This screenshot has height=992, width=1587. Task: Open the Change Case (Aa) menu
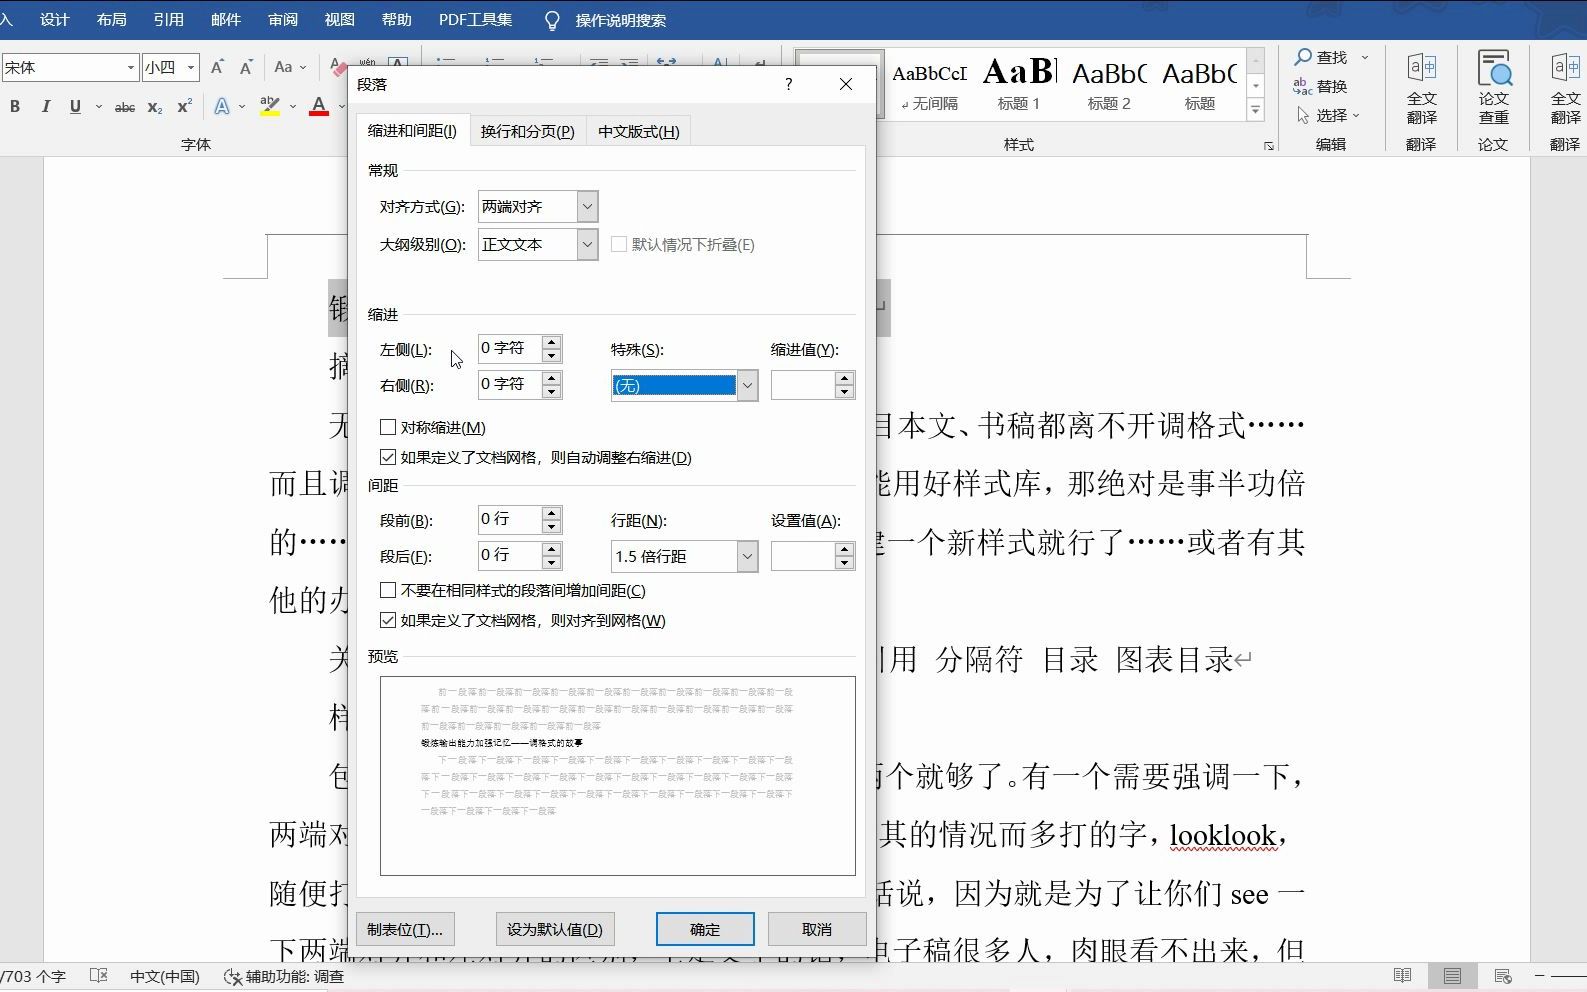[289, 67]
